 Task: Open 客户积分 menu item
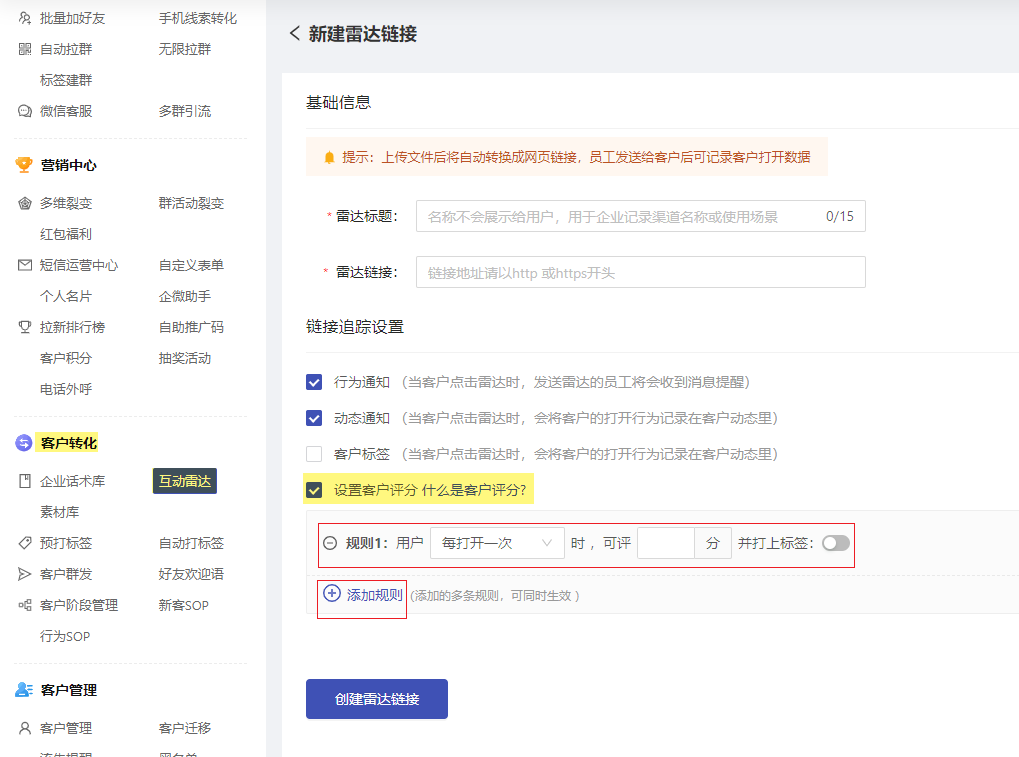click(x=66, y=358)
